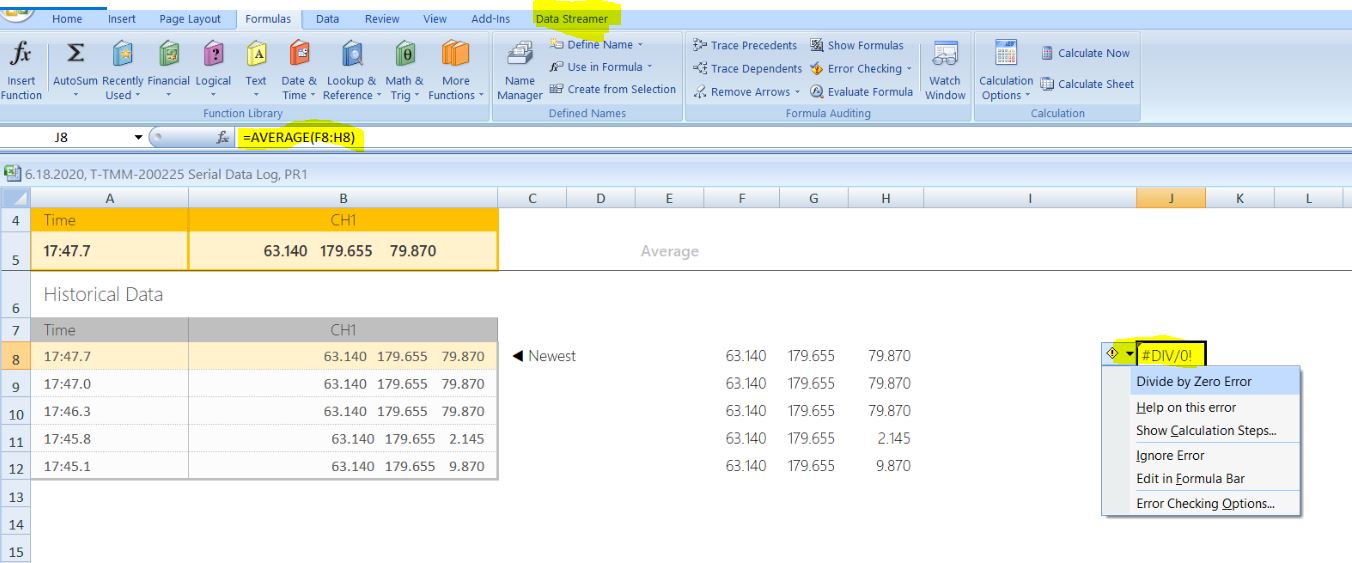Switch to the Data tab
The image size is (1352, 563).
click(x=327, y=19)
